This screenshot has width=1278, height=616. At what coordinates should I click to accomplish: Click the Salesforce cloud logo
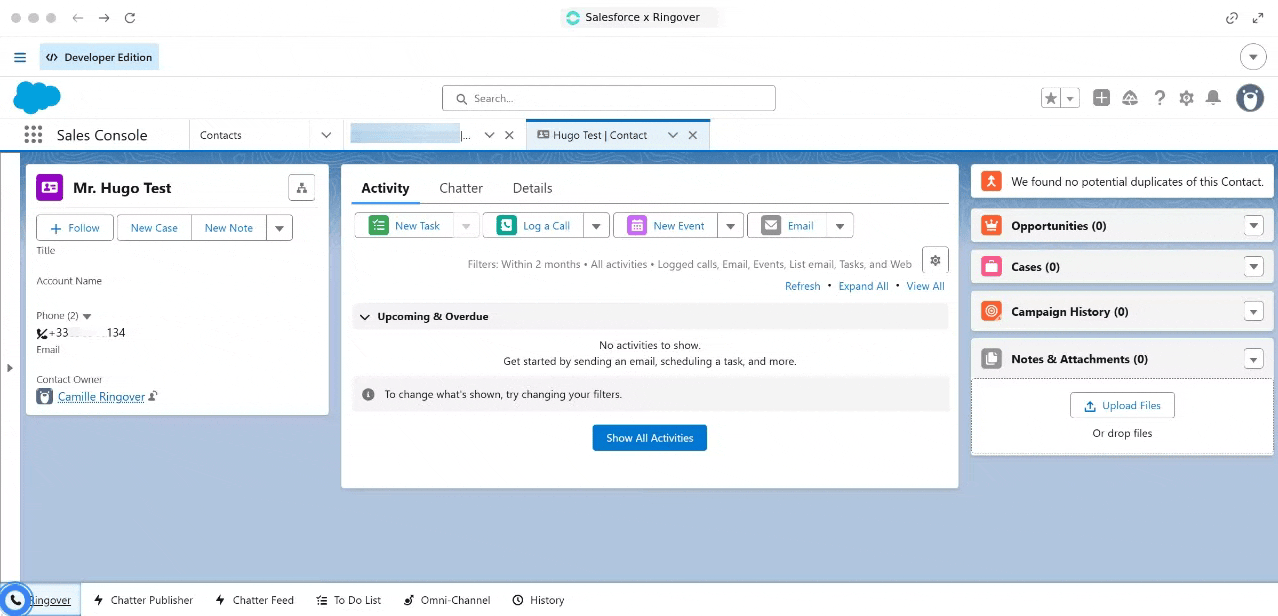point(37,98)
